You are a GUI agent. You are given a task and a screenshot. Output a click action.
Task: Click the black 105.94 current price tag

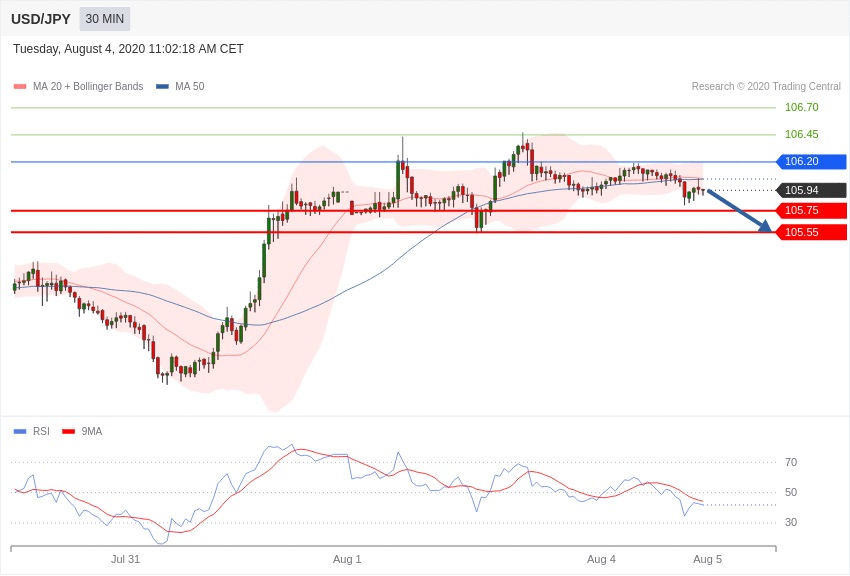[811, 190]
